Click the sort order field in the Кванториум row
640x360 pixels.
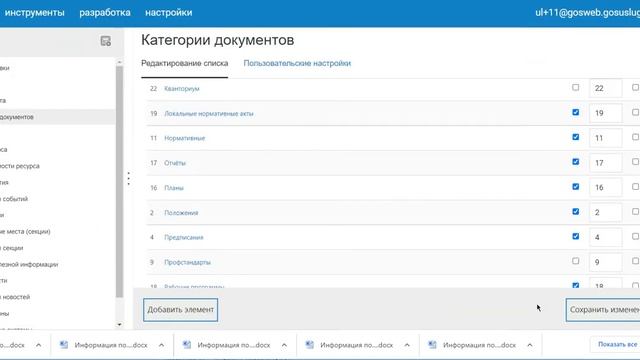click(x=606, y=88)
